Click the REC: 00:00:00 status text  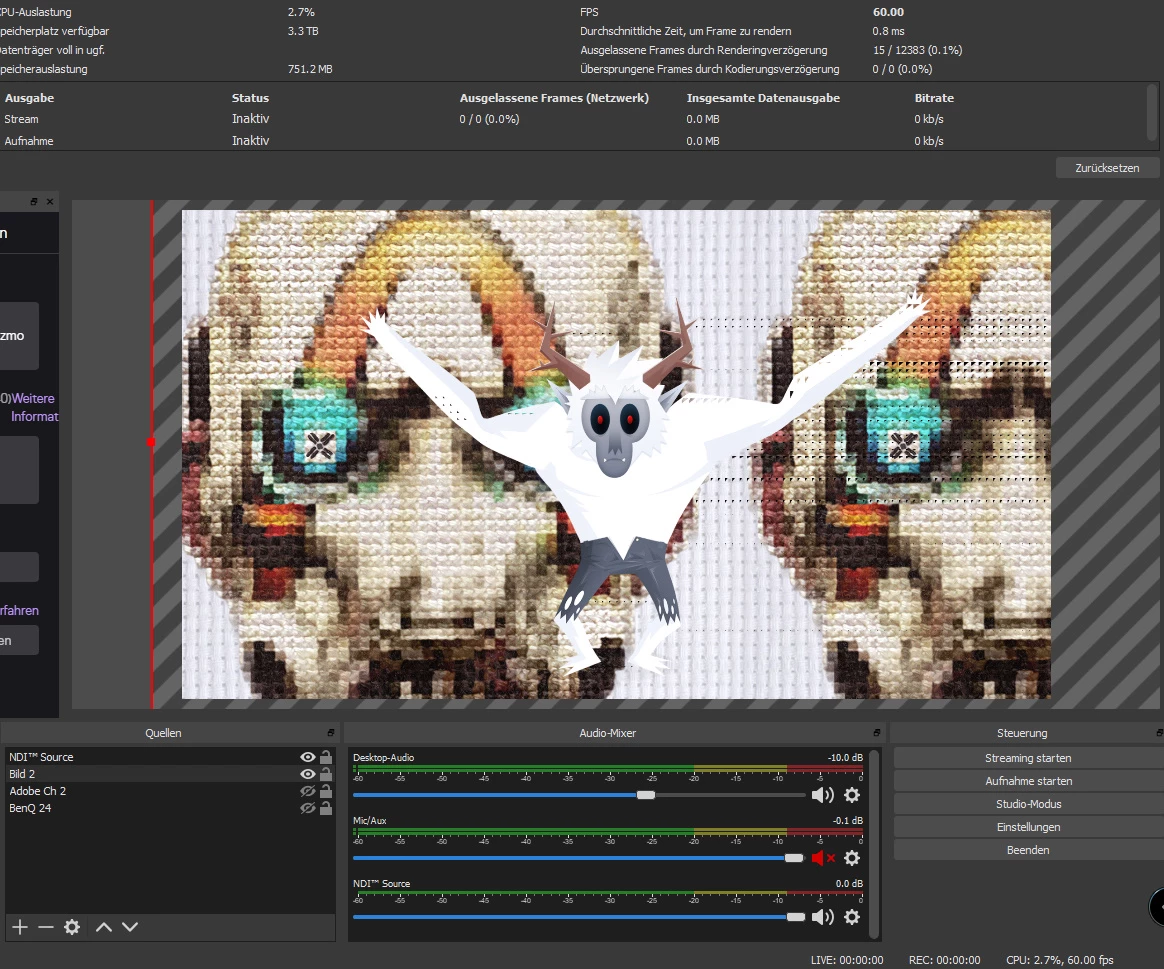(x=944, y=960)
